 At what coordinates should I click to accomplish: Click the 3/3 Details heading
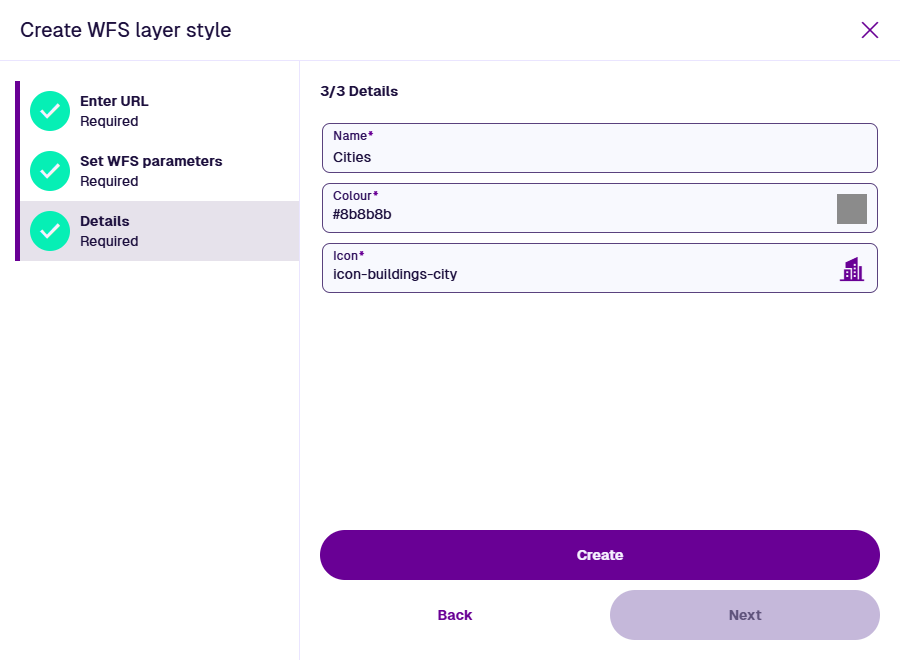(x=359, y=91)
